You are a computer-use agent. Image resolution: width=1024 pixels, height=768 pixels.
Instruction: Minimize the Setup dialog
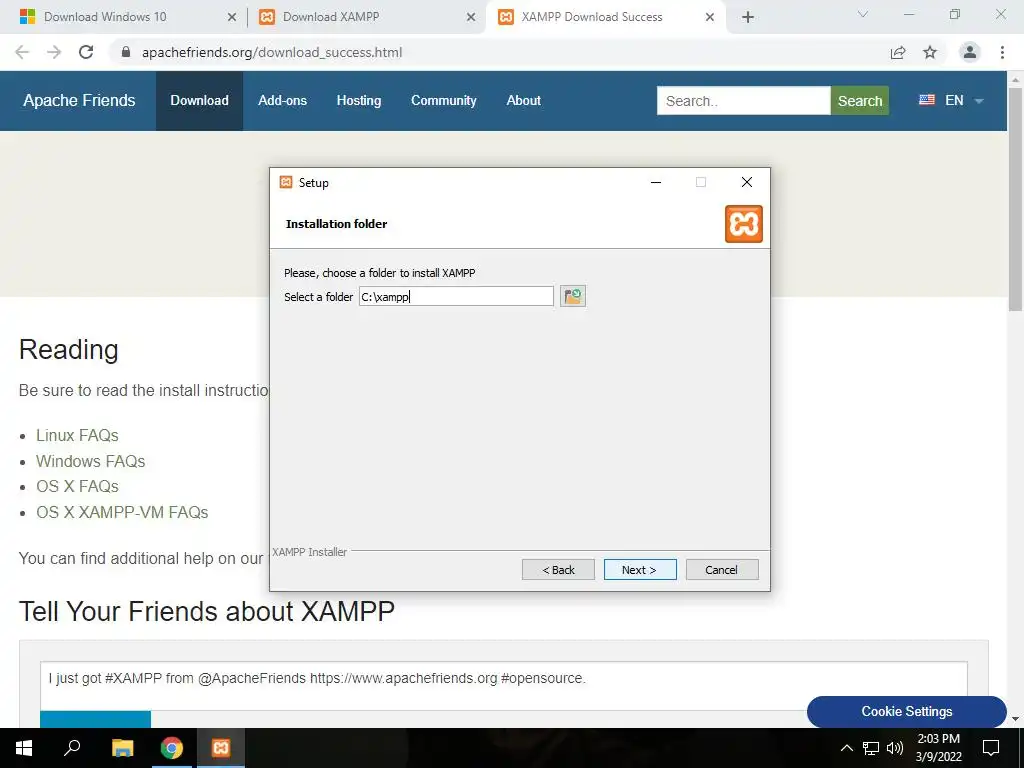(x=656, y=182)
